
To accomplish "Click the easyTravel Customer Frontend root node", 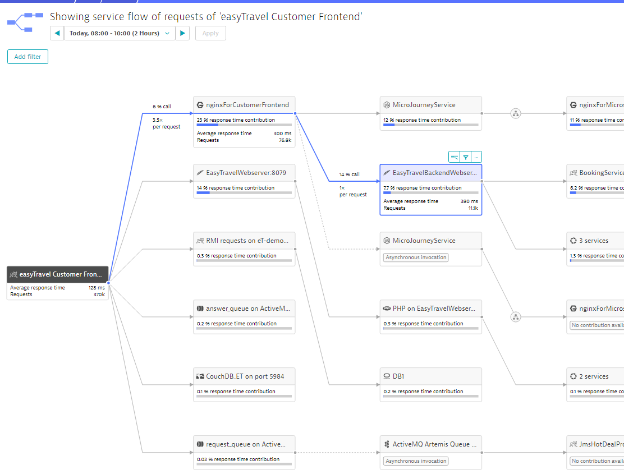I will point(58,274).
